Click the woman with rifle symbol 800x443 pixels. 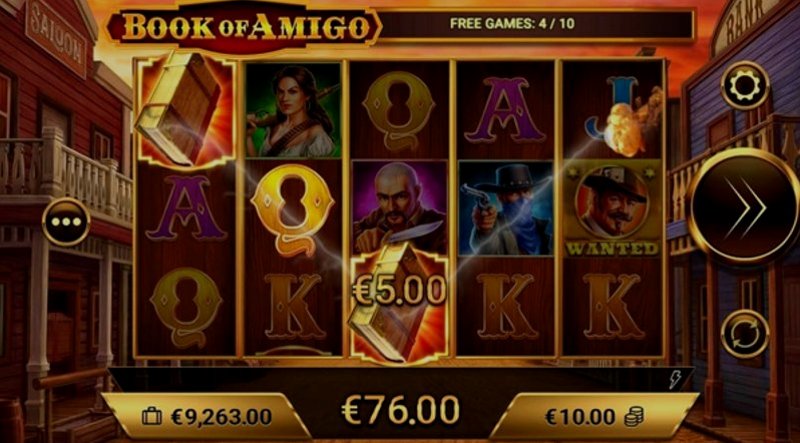[293, 110]
